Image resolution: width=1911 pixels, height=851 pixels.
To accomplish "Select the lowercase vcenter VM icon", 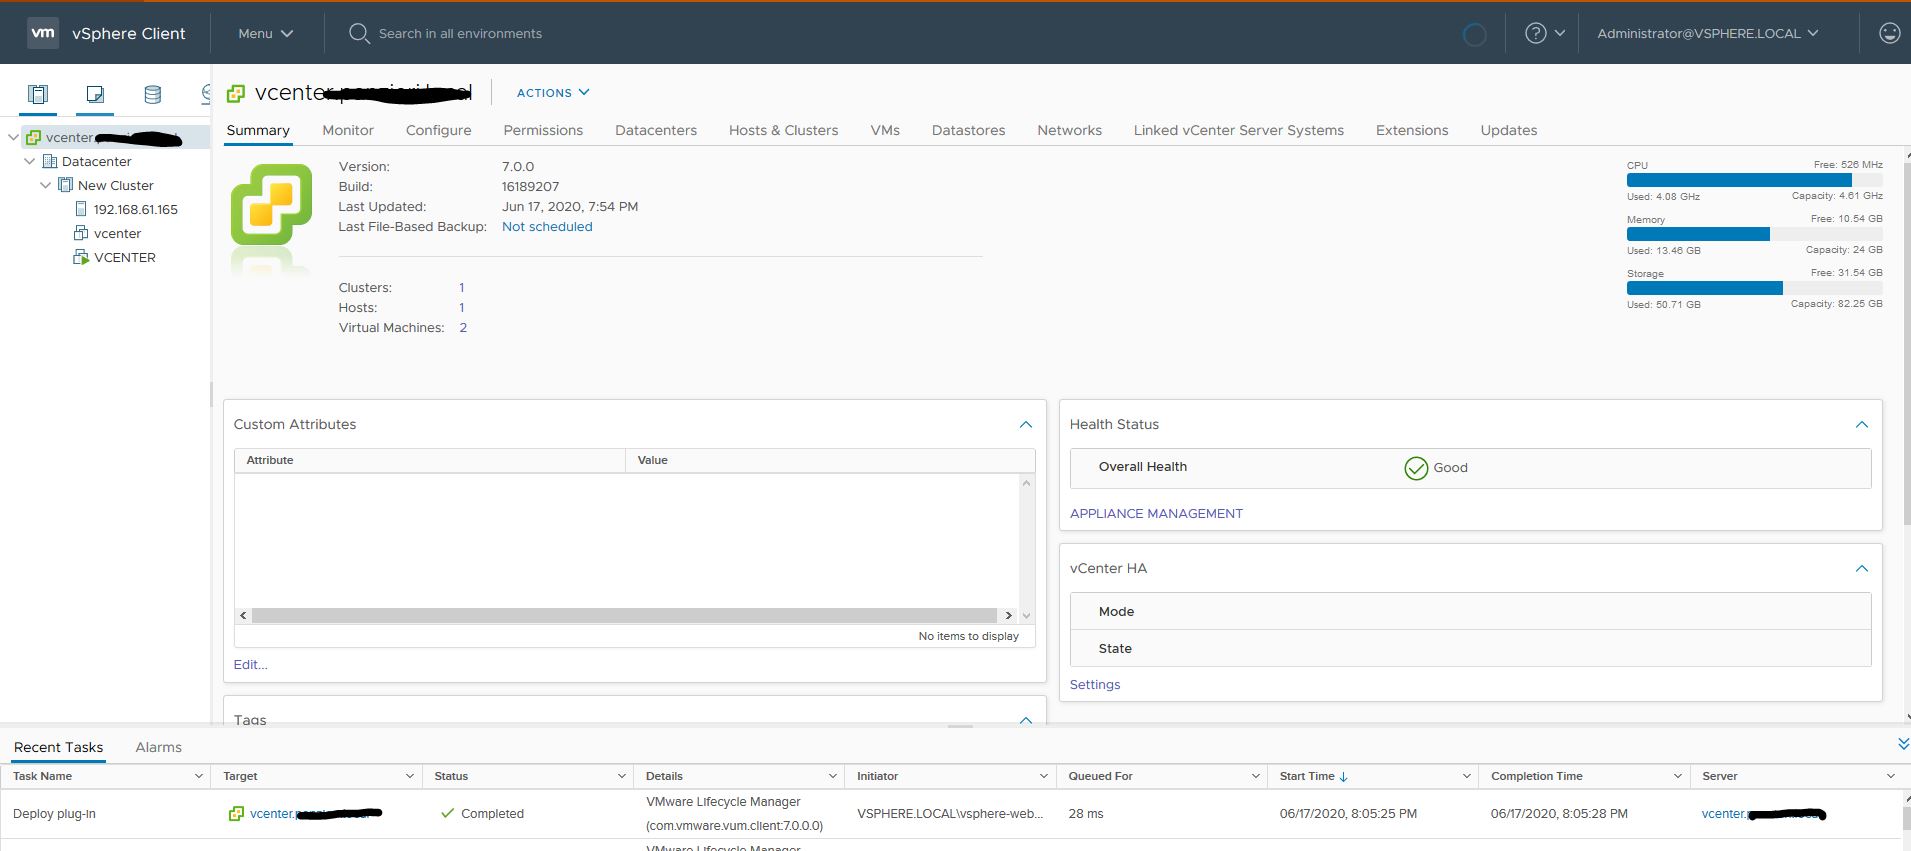I will point(82,233).
